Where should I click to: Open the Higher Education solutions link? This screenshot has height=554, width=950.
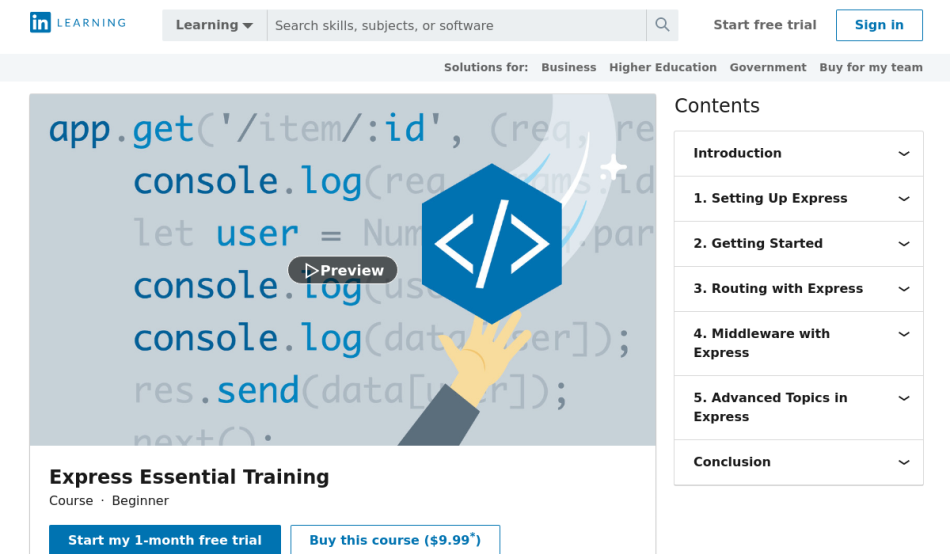[663, 67]
